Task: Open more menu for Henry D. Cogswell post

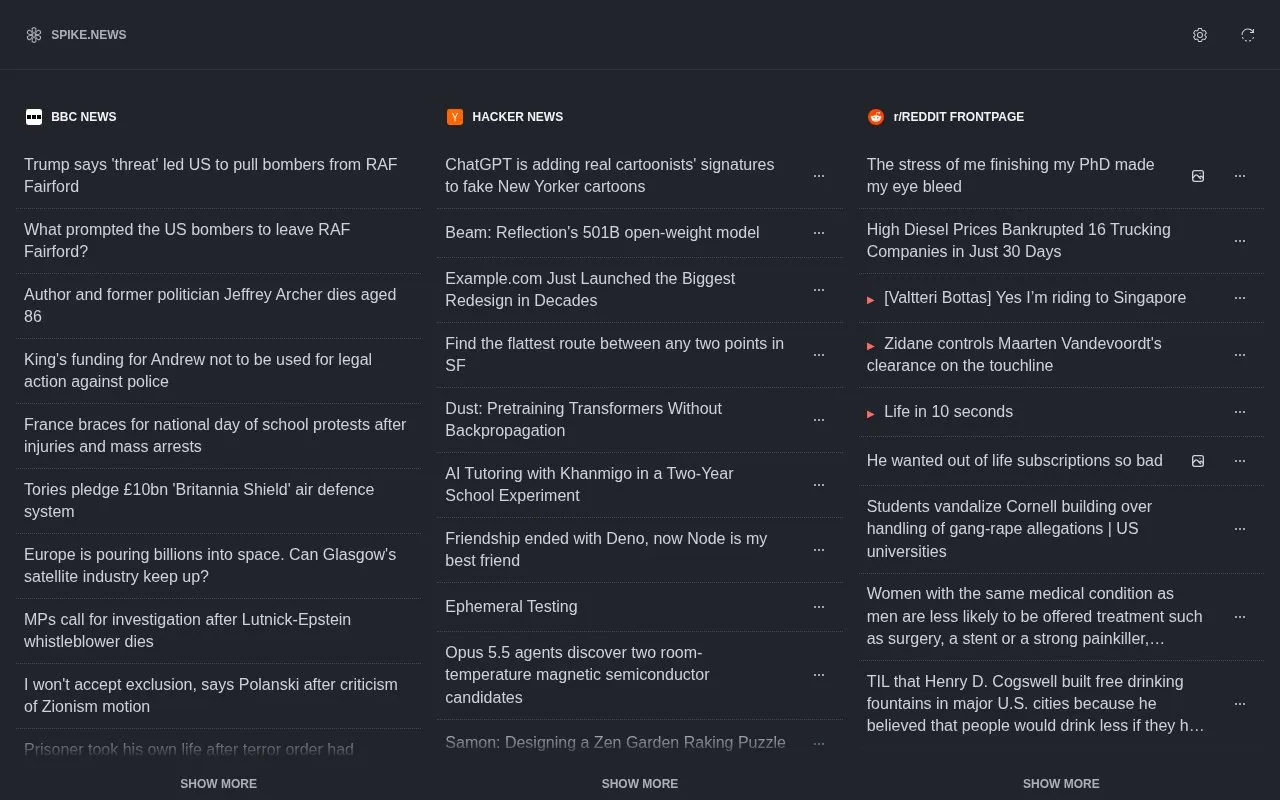Action: (1240, 704)
